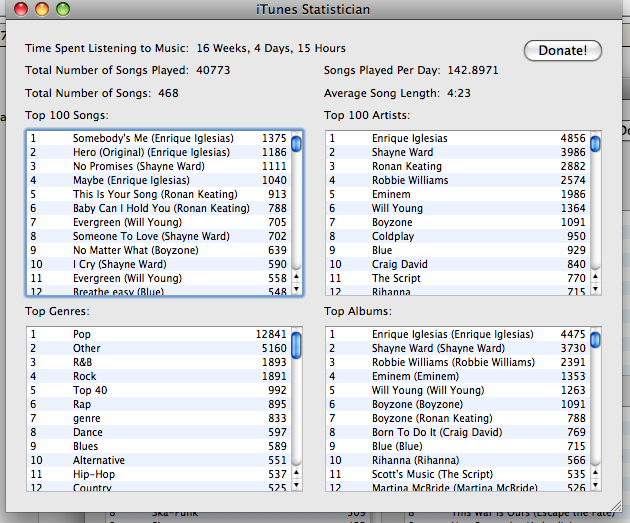Select album Blue (Blue) in Top Albums
The width and height of the screenshot is (630, 523).
tap(458, 446)
